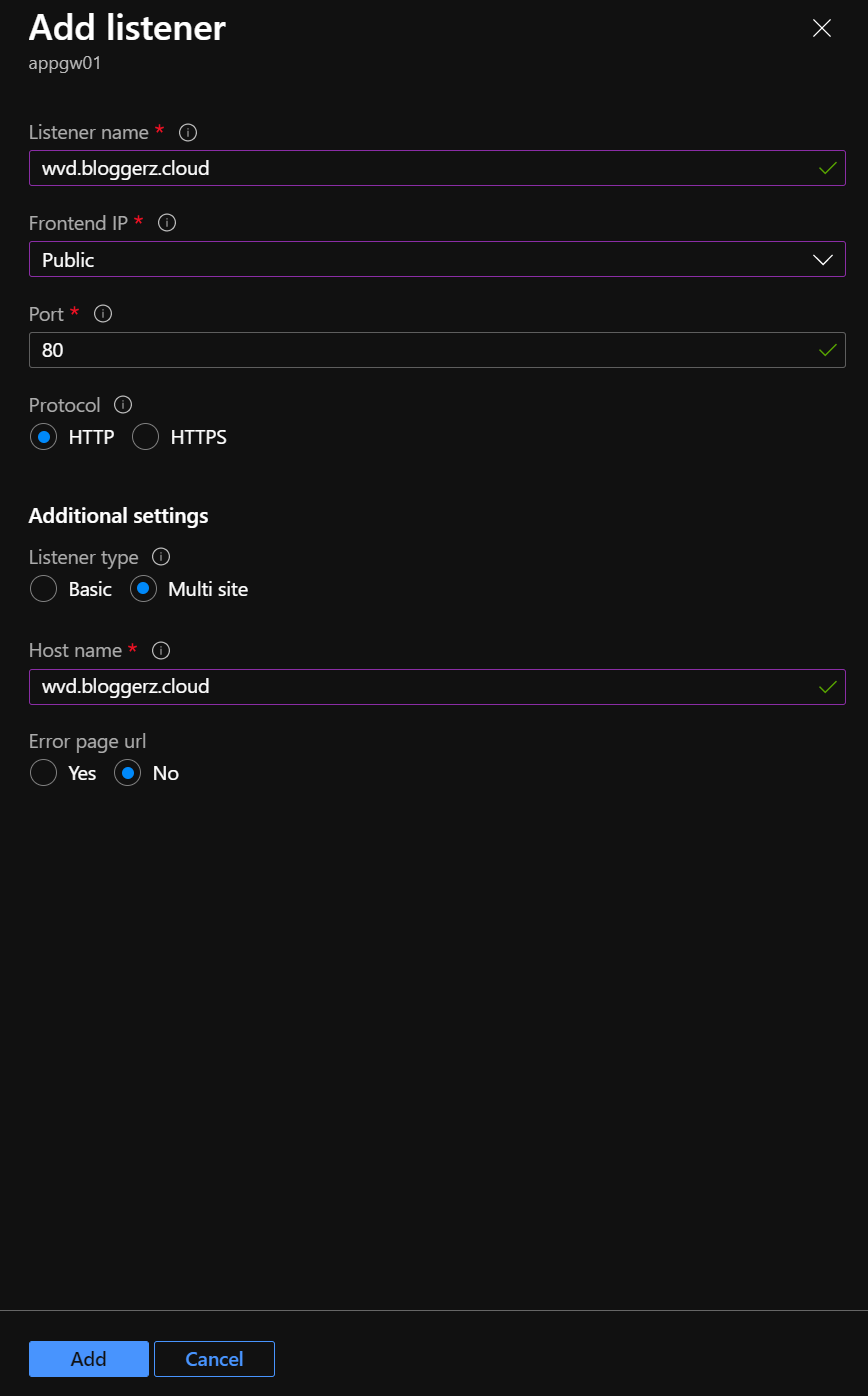The image size is (868, 1396).
Task: Click the Frontend IP dropdown chevron
Action: [x=822, y=259]
